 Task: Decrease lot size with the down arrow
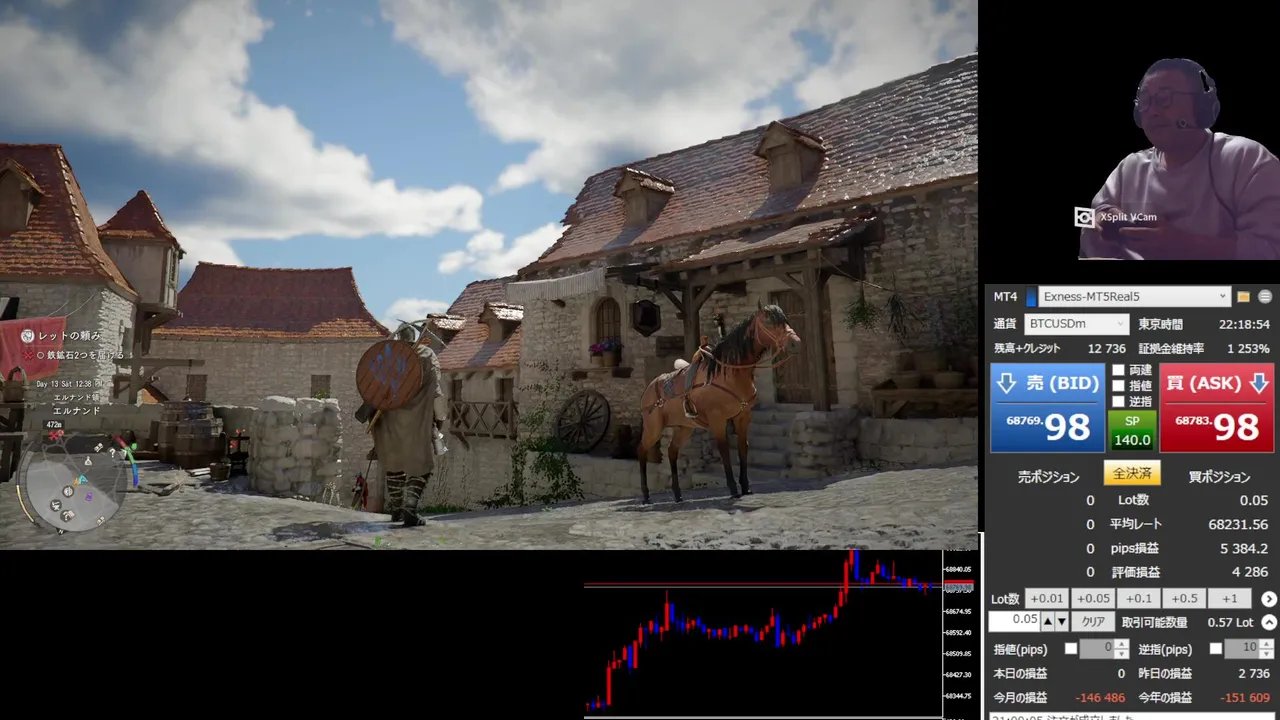(x=1062, y=622)
